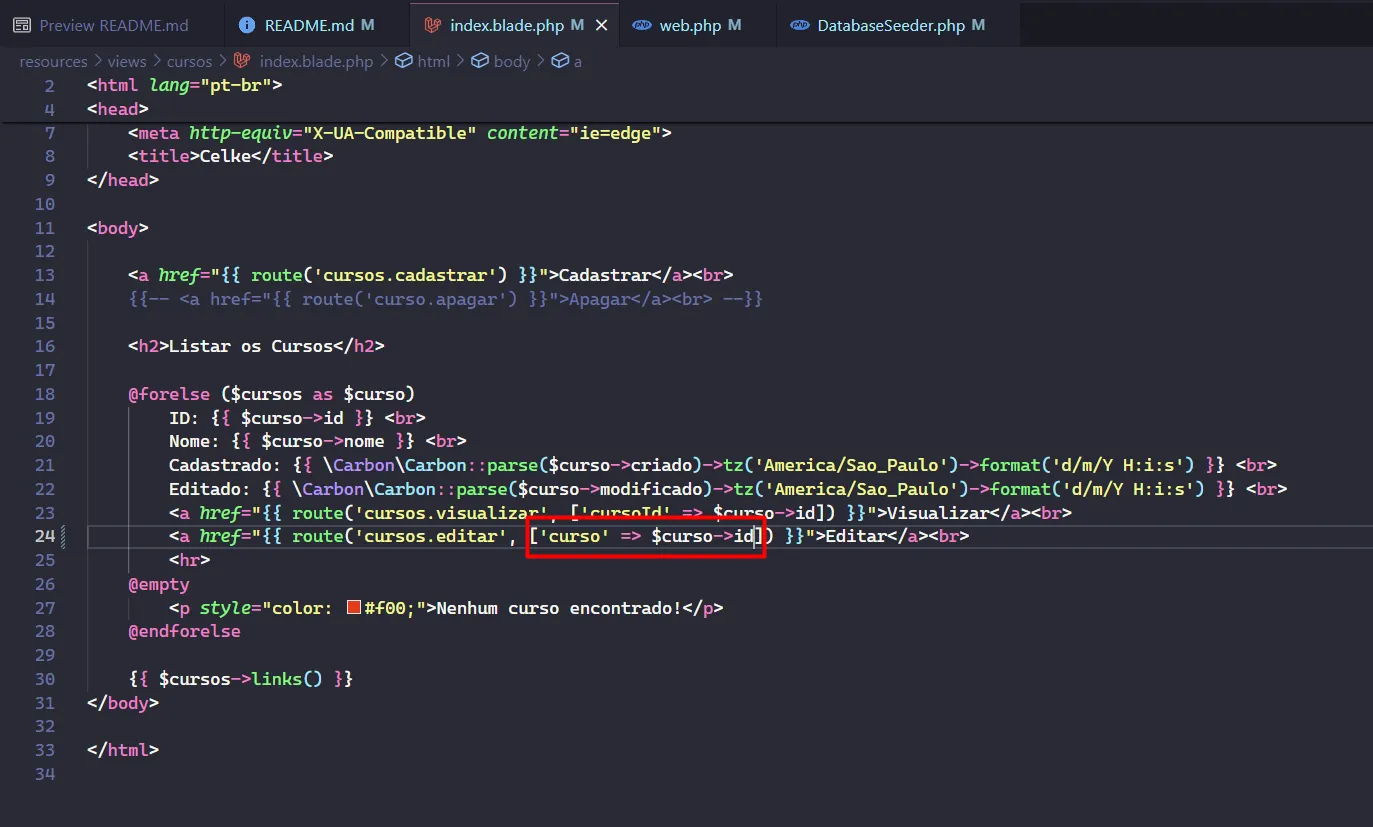1373x827 pixels.
Task: Open the views breadcrumb dropdown
Action: tap(127, 61)
